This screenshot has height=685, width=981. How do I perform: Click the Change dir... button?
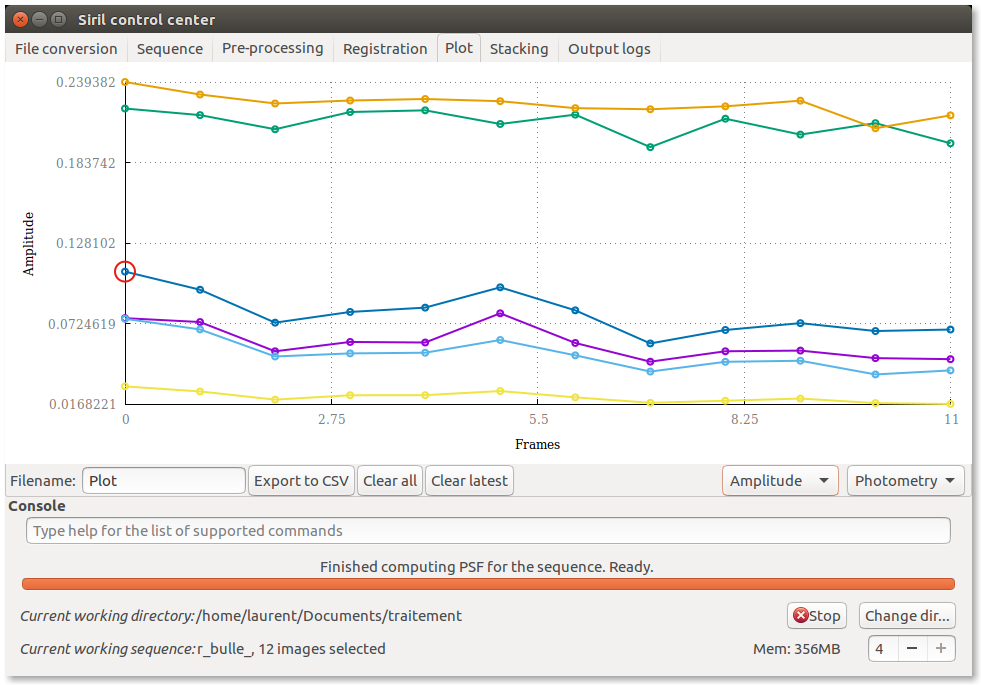tap(907, 616)
